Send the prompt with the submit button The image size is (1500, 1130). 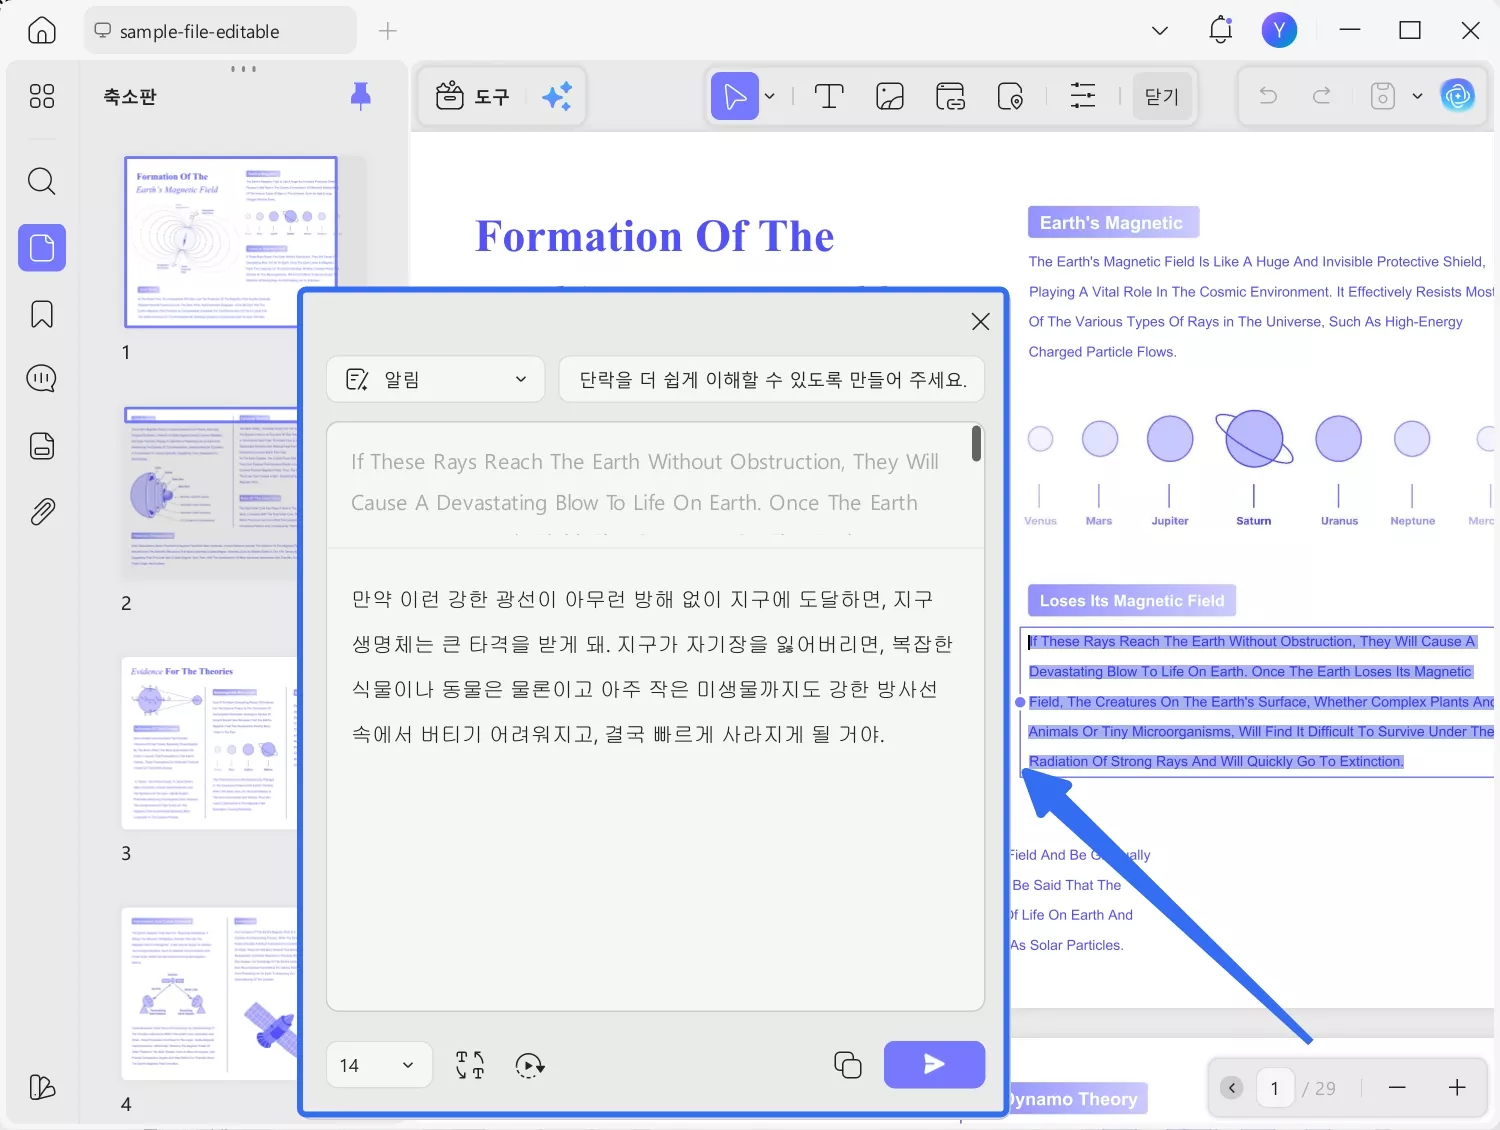pos(933,1064)
